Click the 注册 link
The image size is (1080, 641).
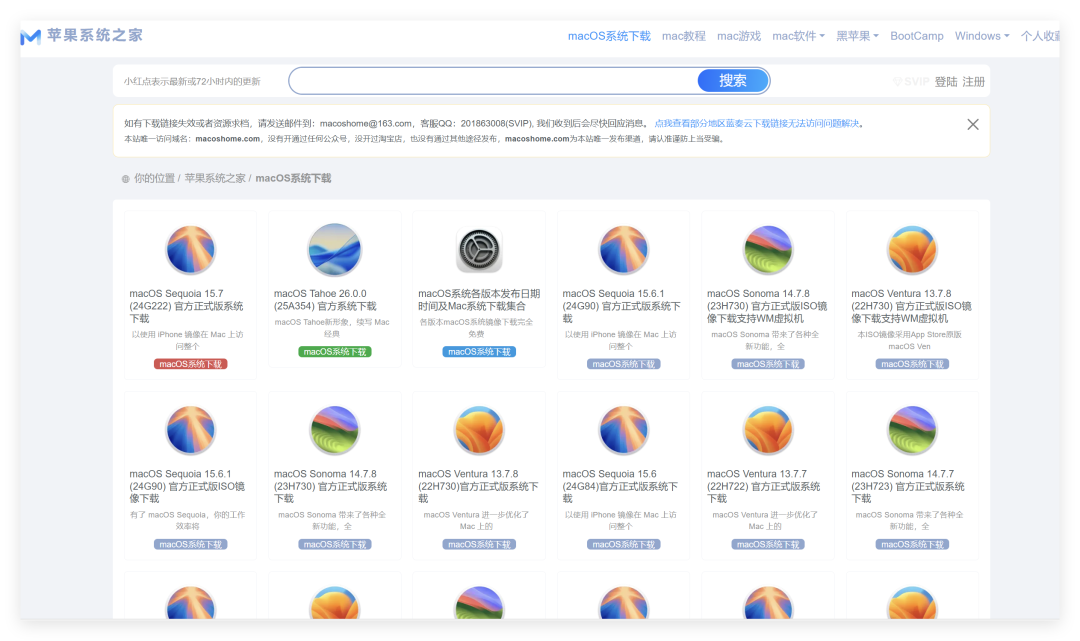973,82
